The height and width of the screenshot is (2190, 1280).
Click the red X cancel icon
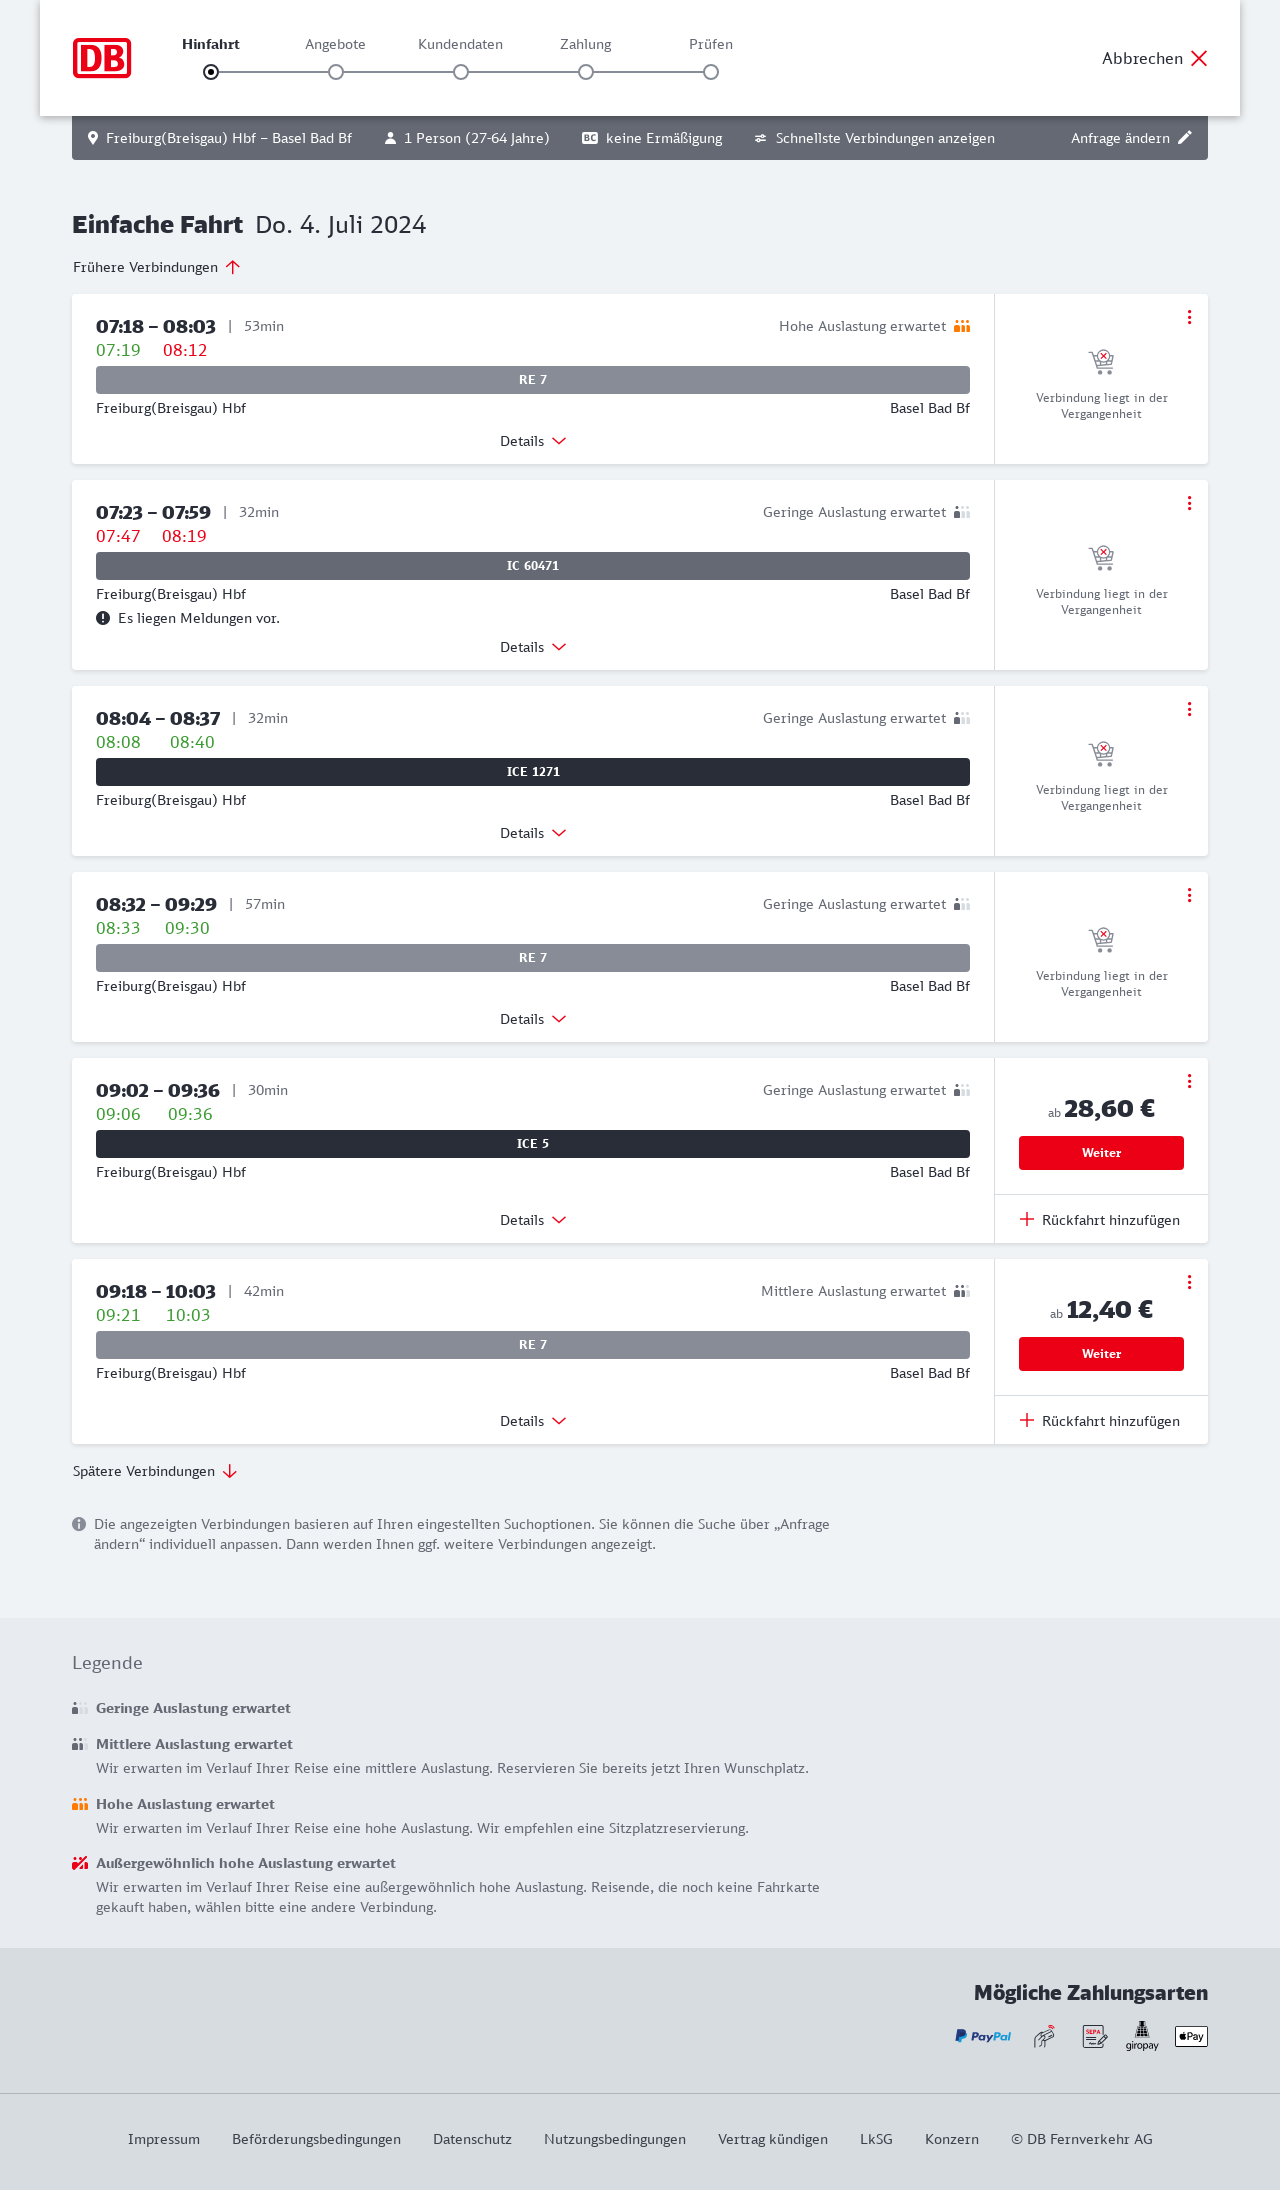tap(1199, 58)
